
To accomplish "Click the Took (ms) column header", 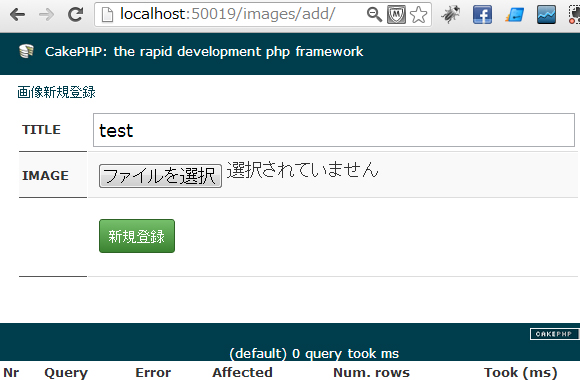I will coord(520,373).
